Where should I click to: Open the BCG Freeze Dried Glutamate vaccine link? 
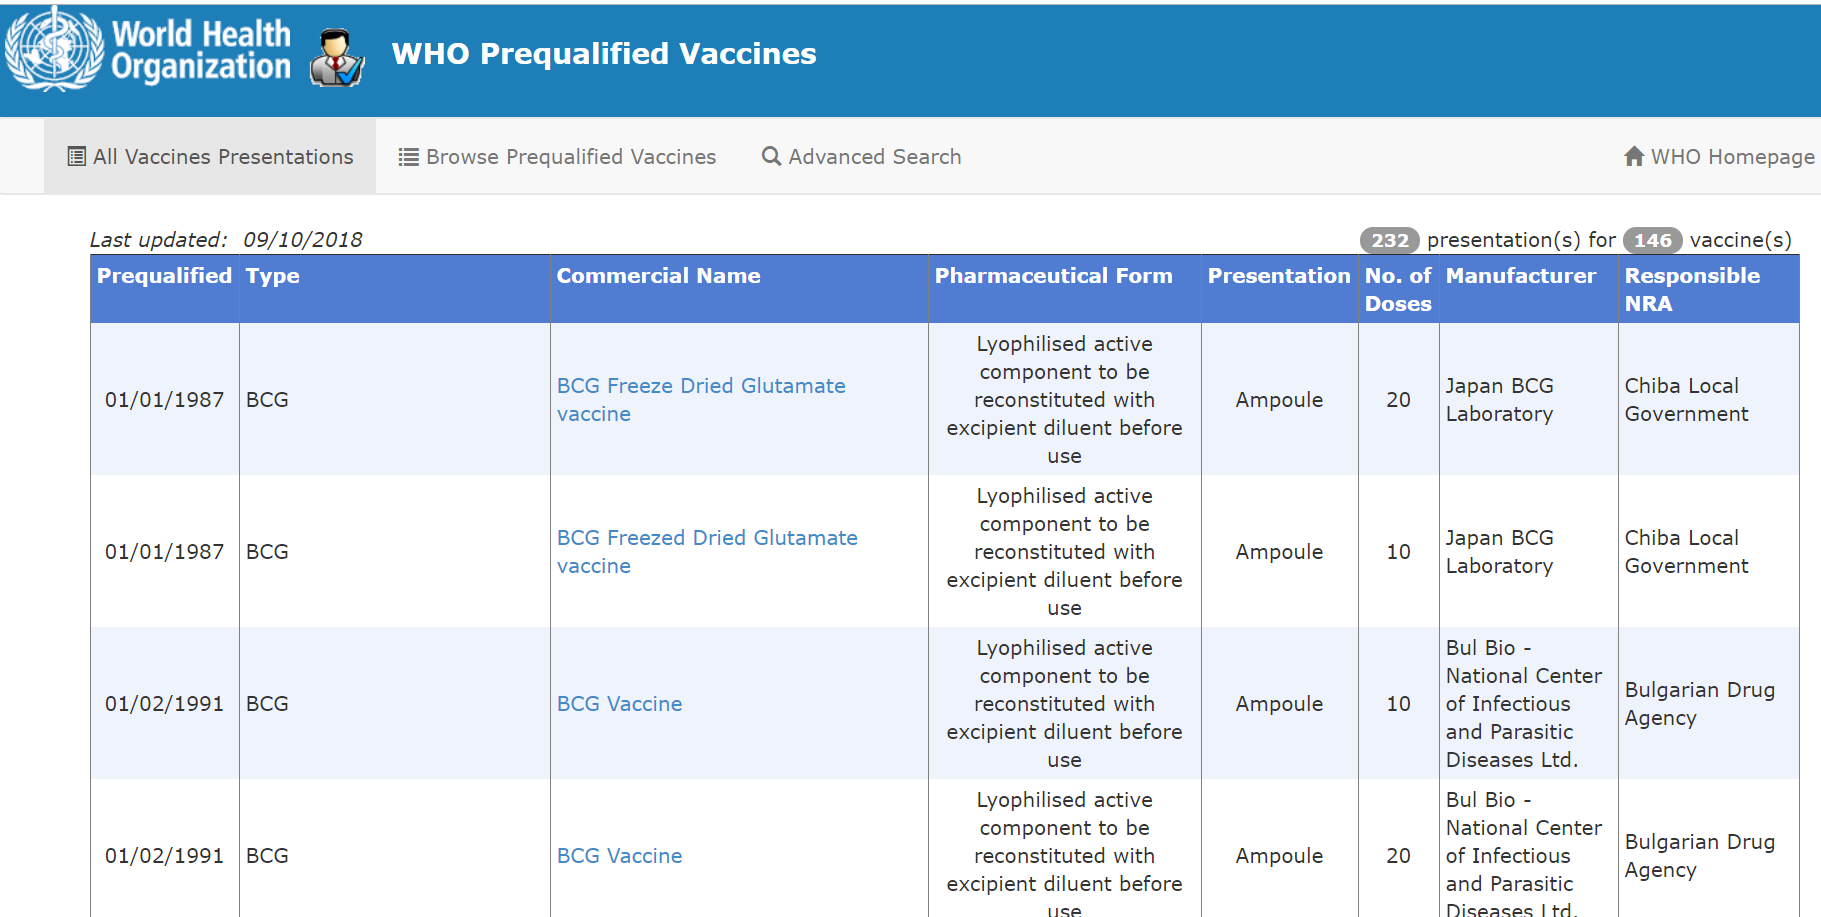coord(701,399)
